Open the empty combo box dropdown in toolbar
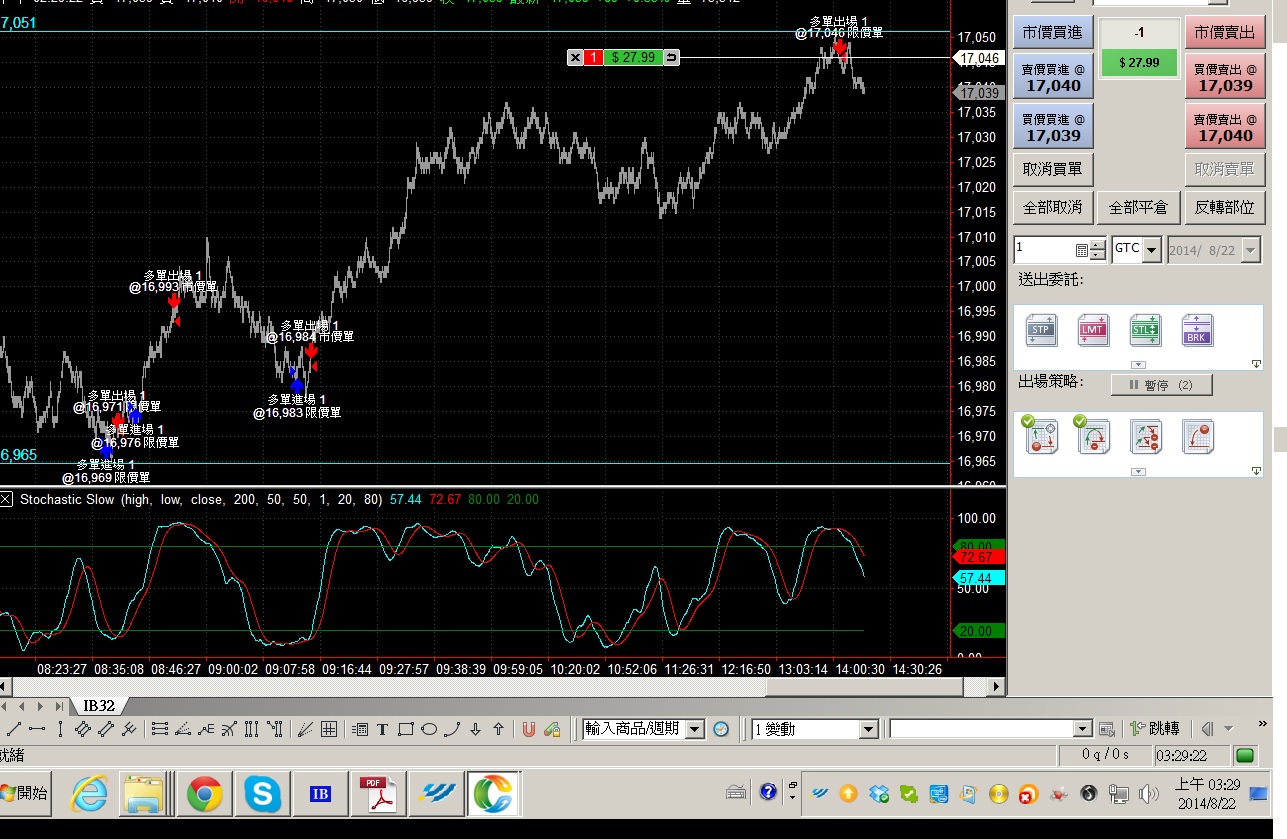 tap(1082, 729)
